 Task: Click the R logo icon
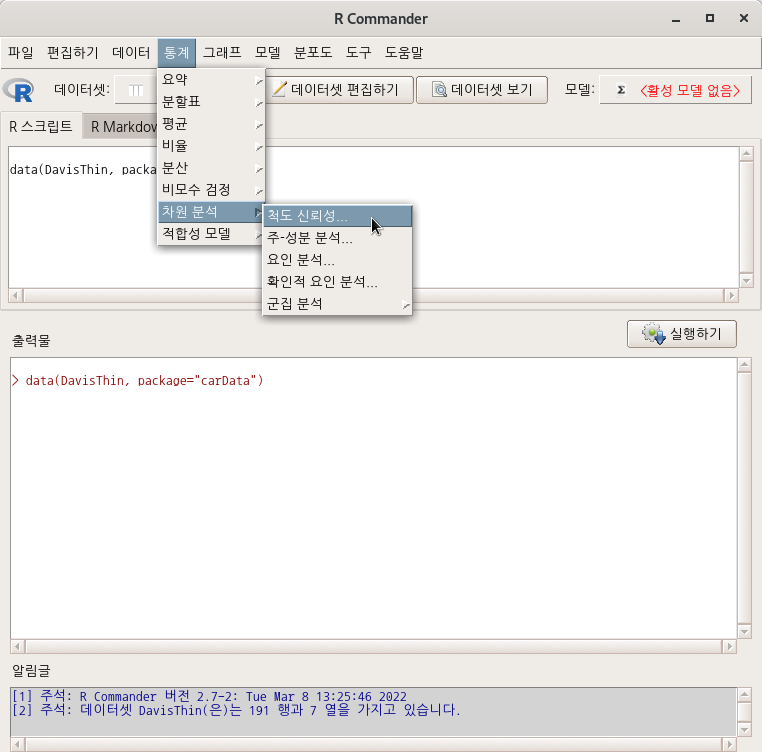point(18,90)
